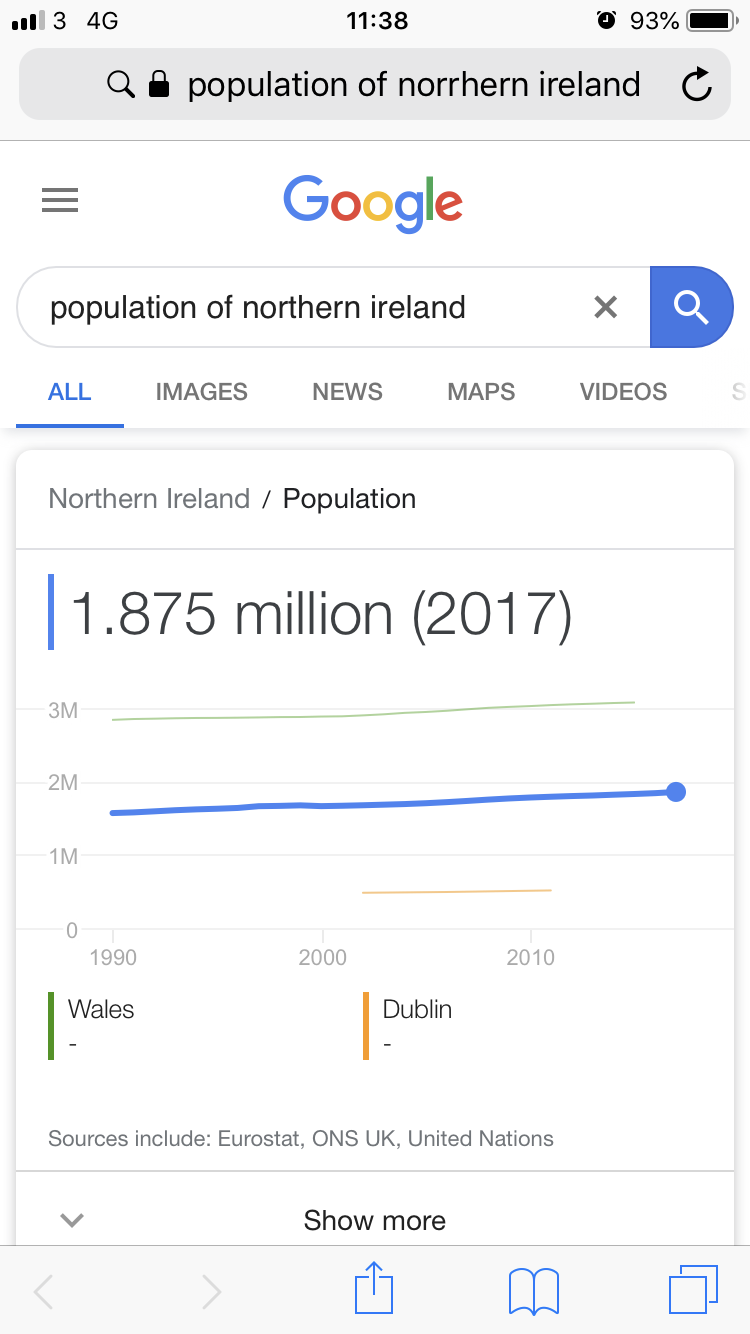Expand the Show more chevron
The image size is (750, 1334).
(x=72, y=1220)
